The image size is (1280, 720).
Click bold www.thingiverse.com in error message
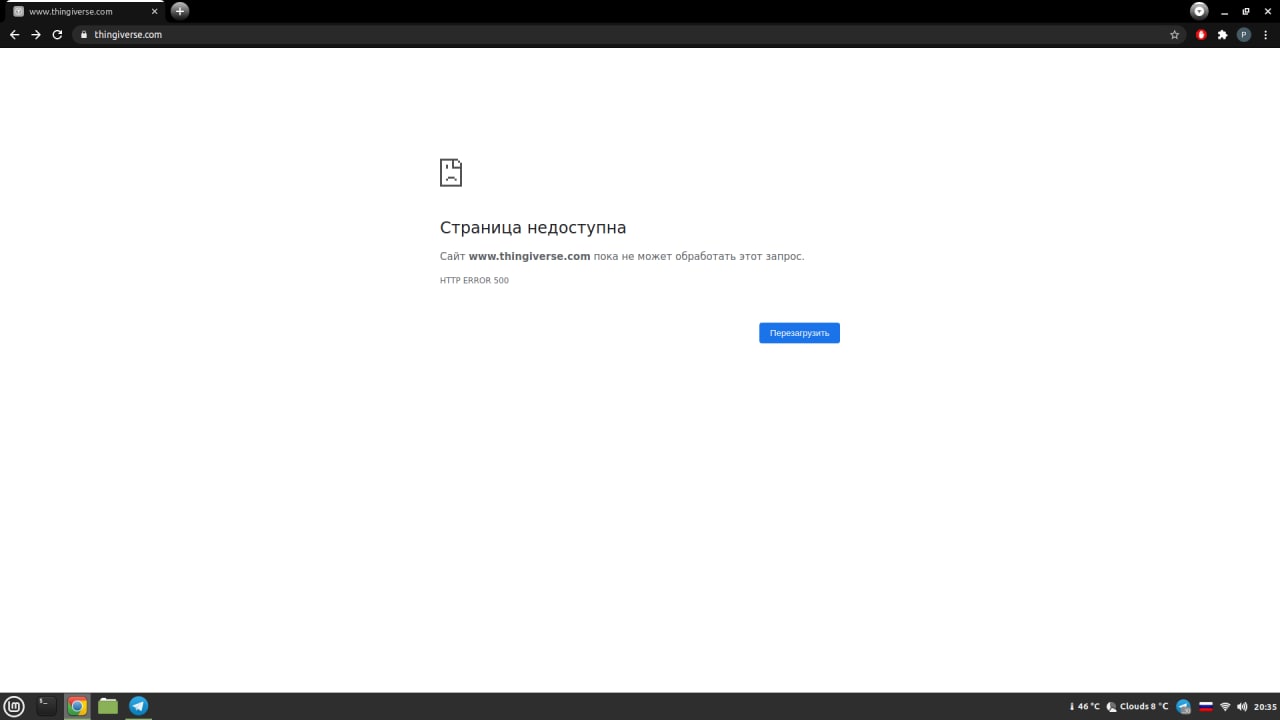[529, 256]
